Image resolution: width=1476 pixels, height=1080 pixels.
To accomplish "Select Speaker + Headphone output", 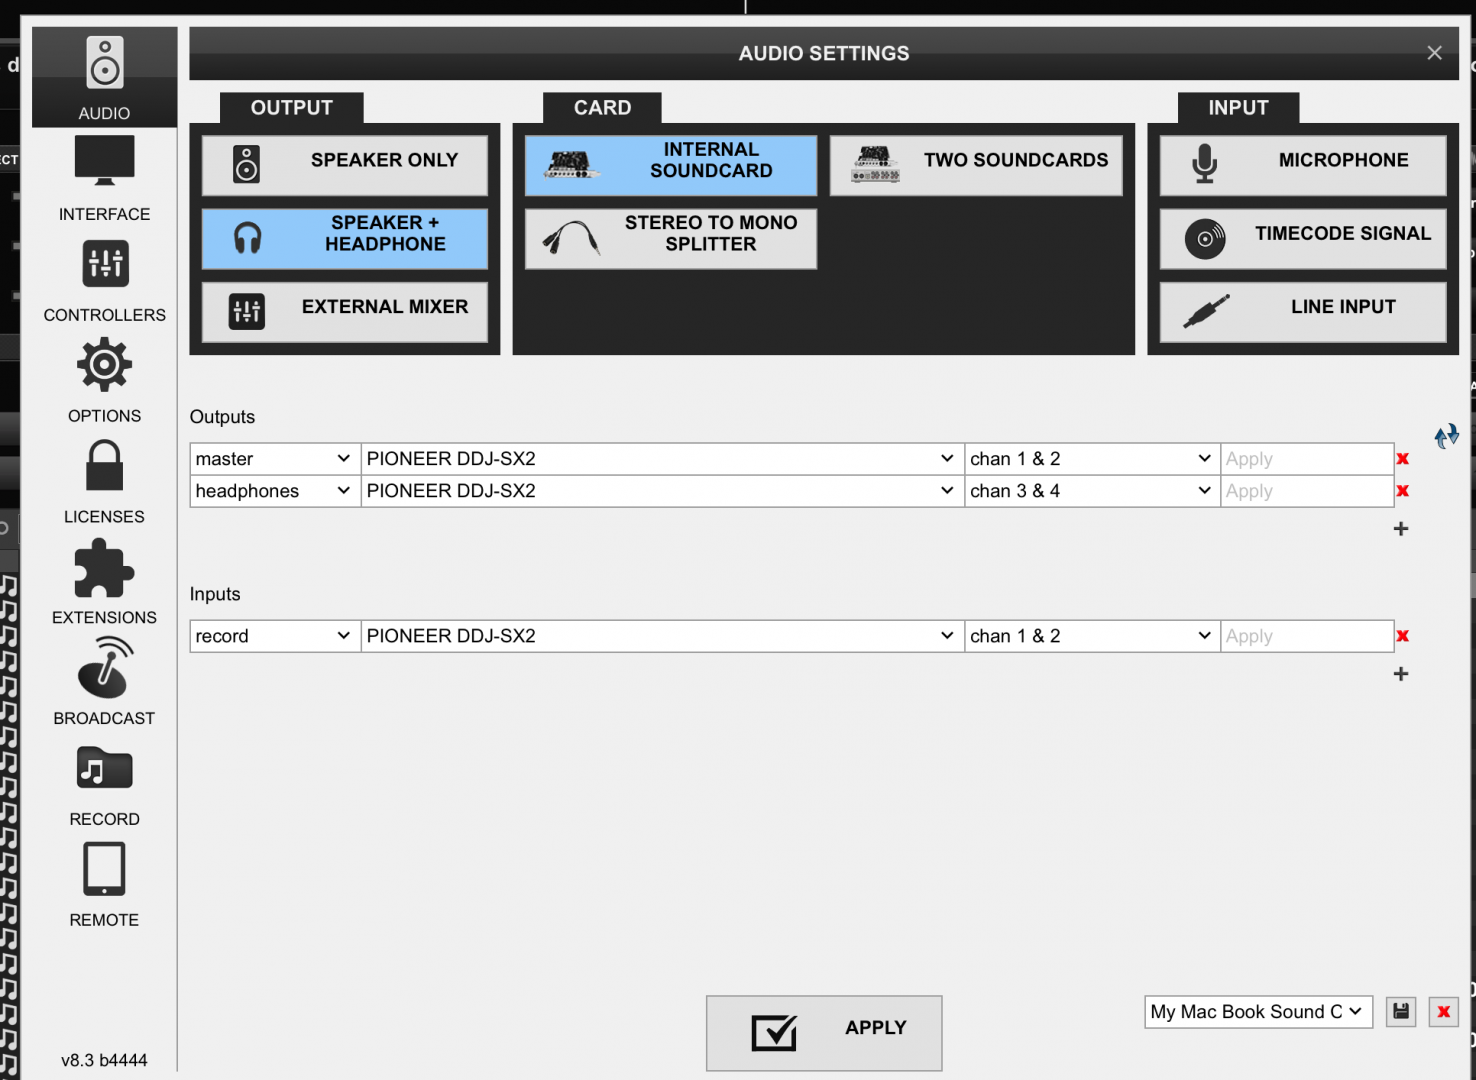I will [x=345, y=238].
